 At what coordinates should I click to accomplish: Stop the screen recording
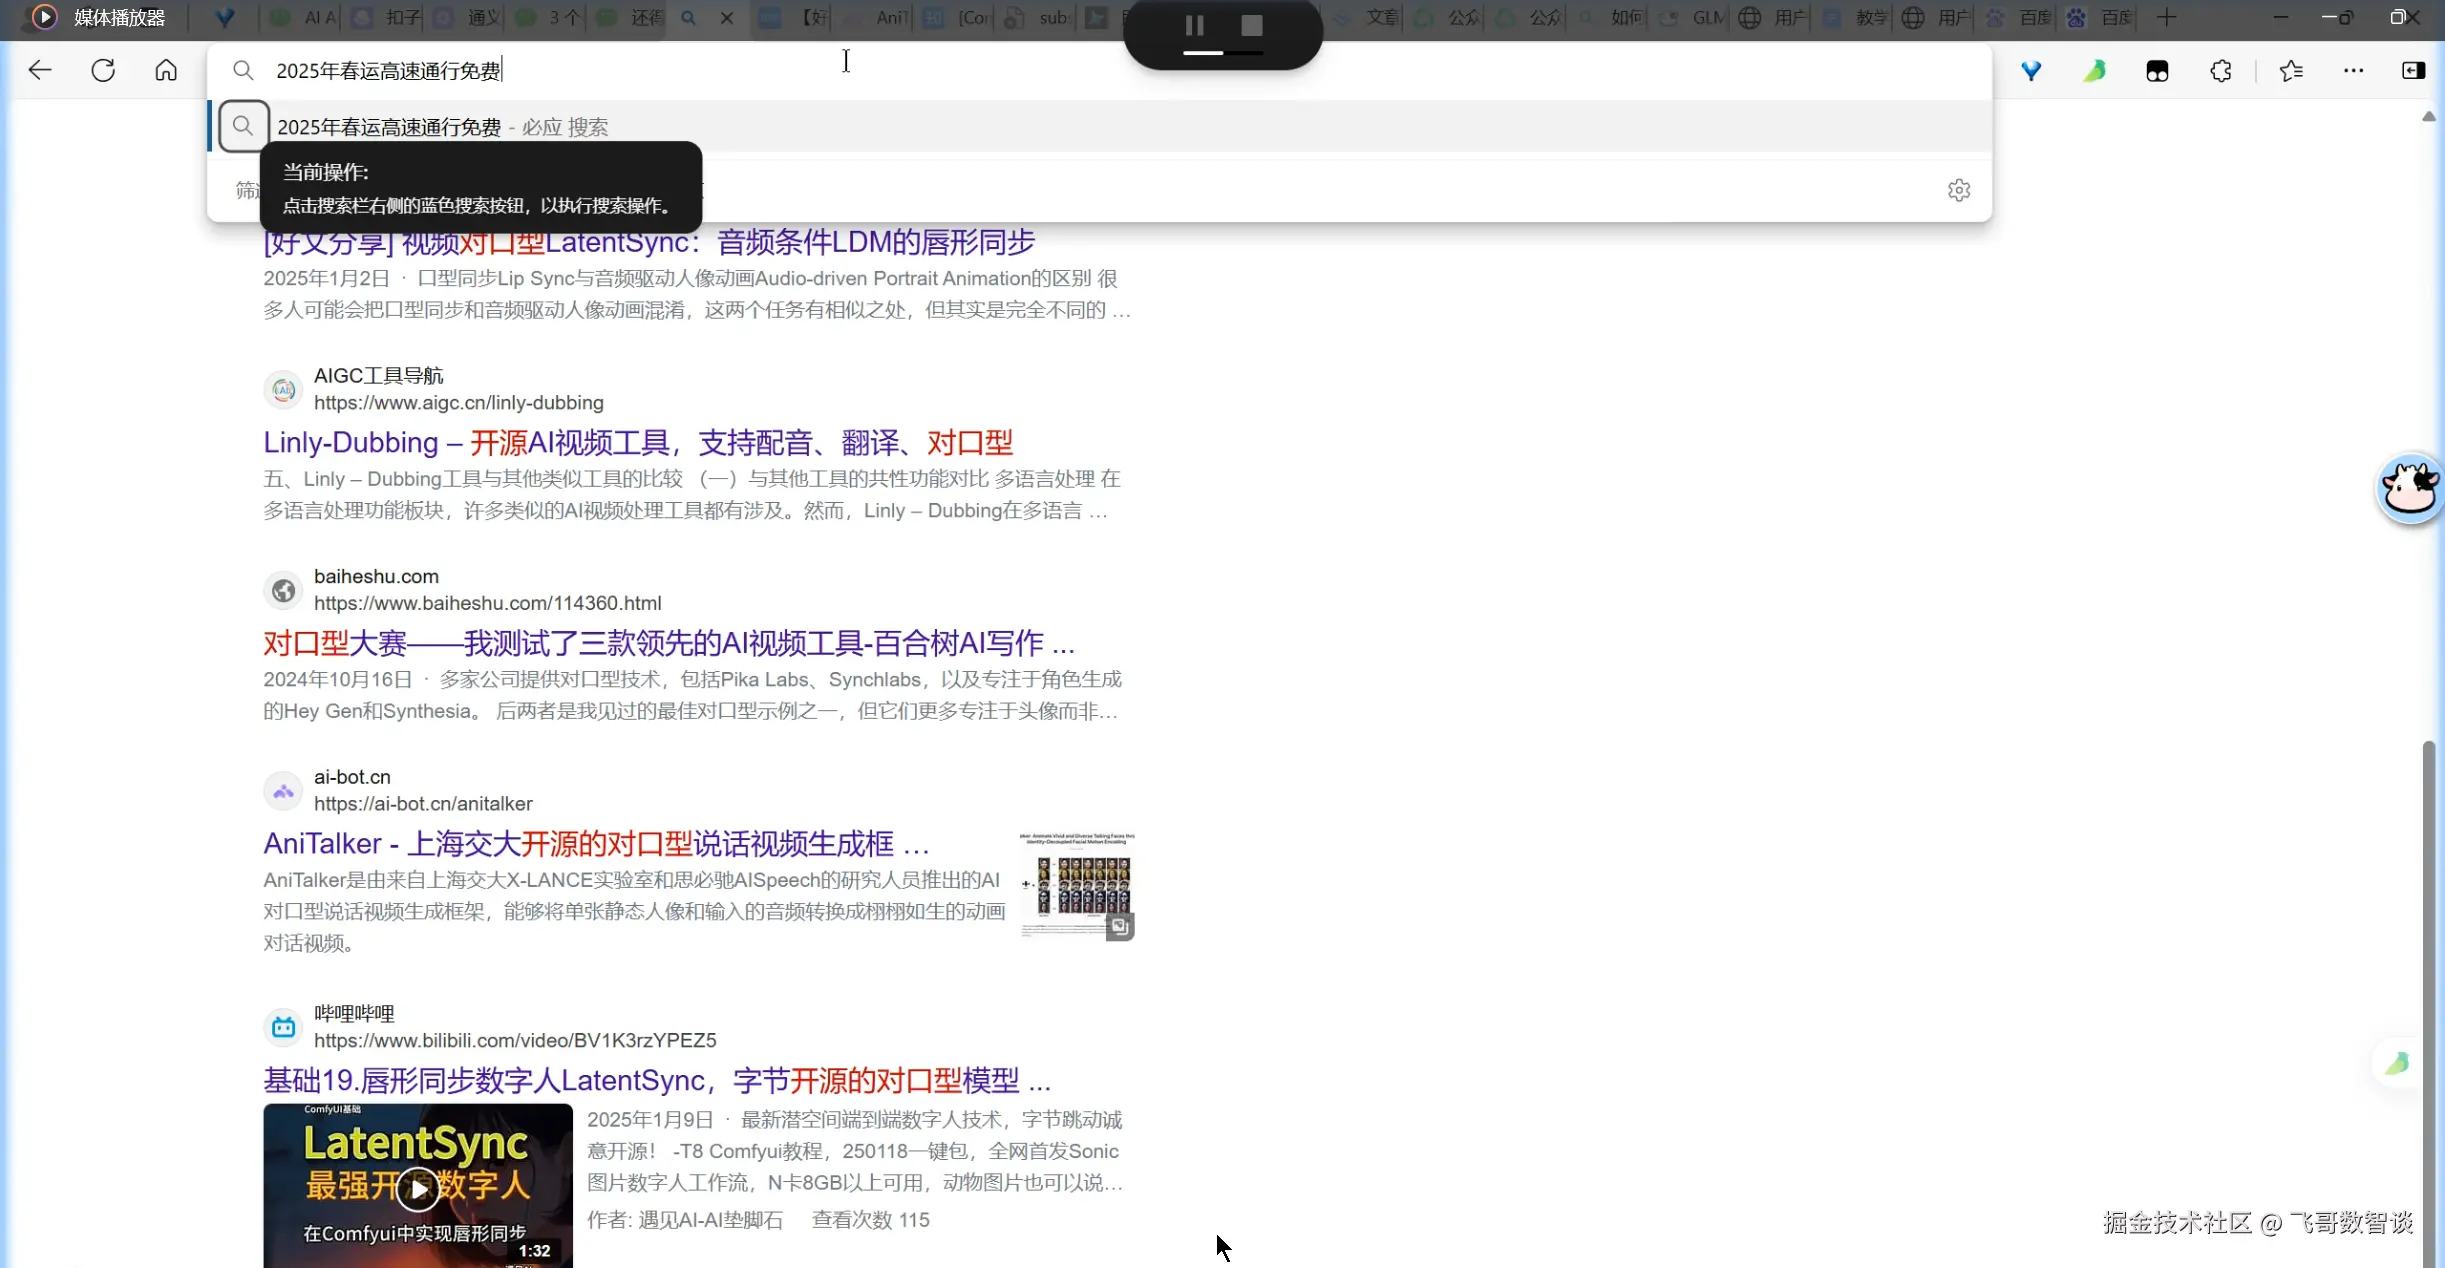[x=1251, y=26]
